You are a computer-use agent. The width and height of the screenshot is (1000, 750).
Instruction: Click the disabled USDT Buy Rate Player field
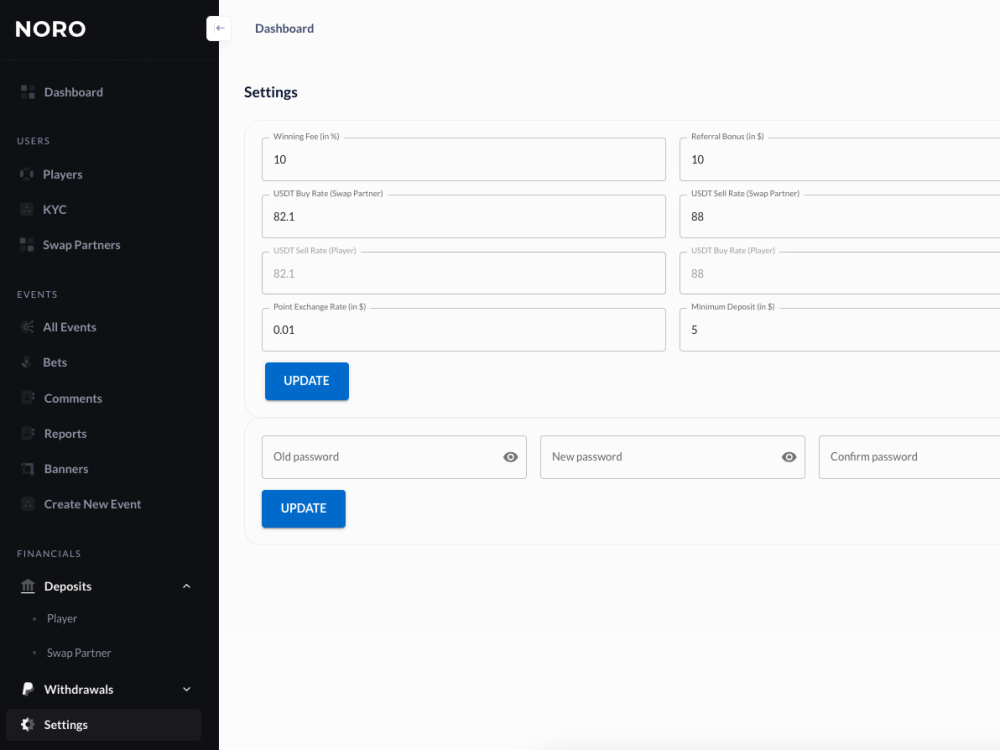click(x=840, y=273)
